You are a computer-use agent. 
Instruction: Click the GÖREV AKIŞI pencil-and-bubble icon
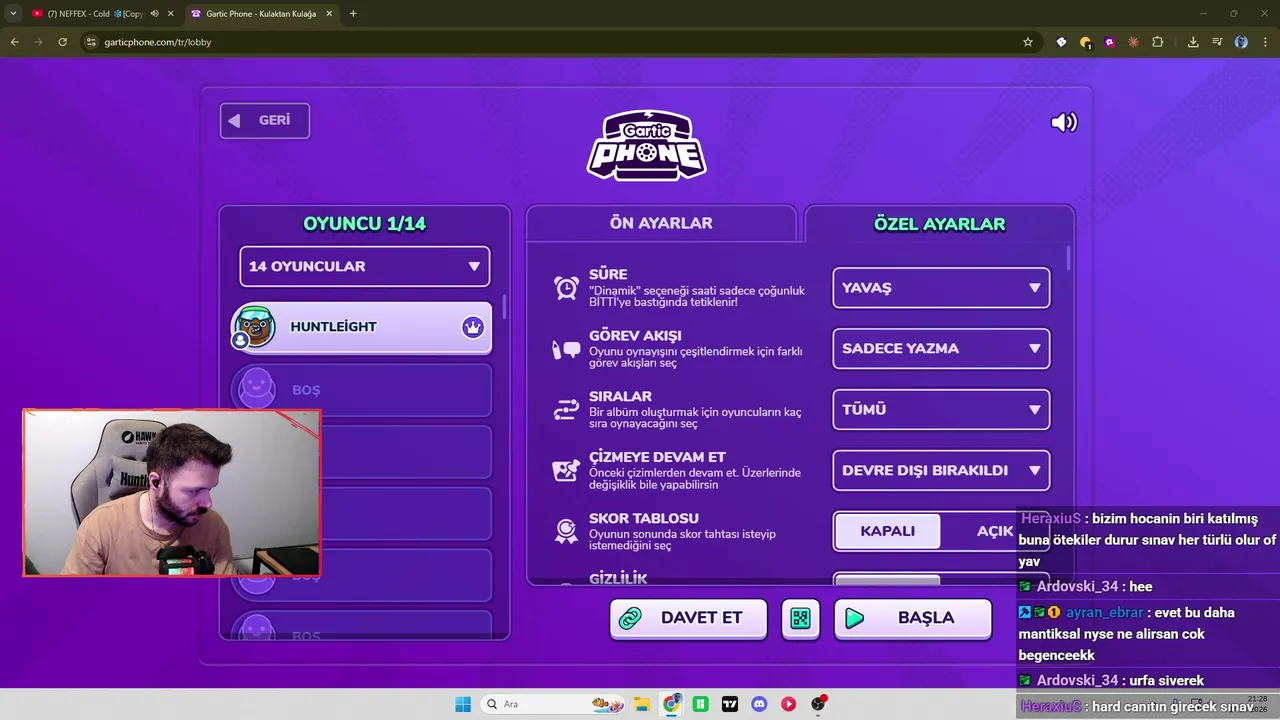[567, 349]
